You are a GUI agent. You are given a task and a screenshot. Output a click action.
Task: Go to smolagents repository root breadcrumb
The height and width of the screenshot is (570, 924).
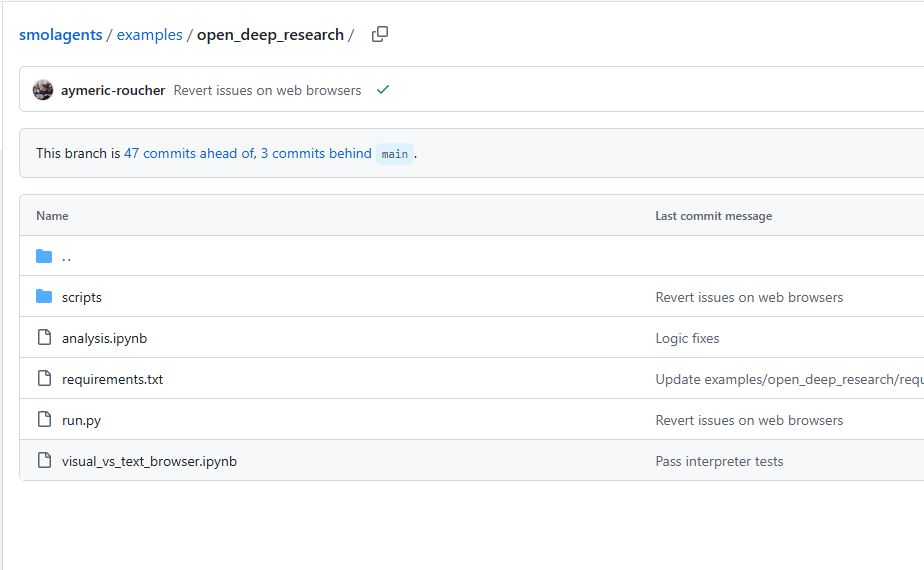click(x=60, y=35)
